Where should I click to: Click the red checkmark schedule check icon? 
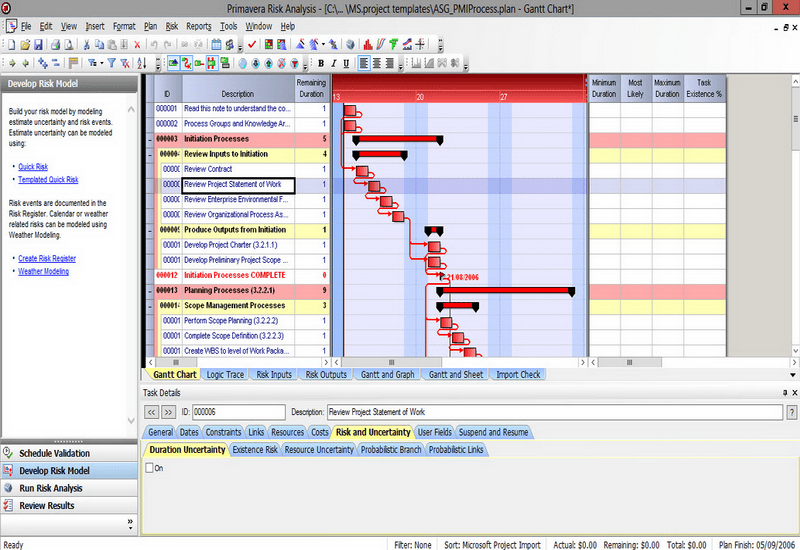tap(252, 45)
